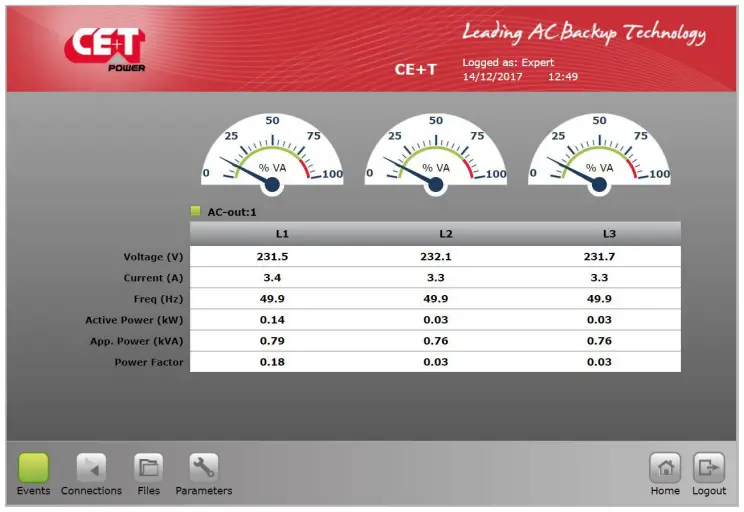Click the Active Power (kW) row label

[x=134, y=320]
